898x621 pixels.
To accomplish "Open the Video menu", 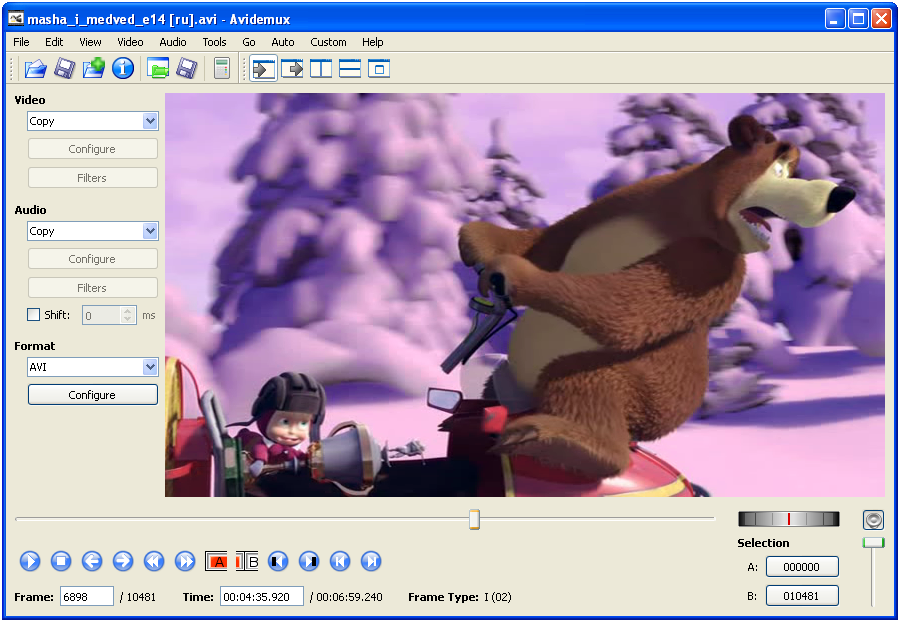I will pyautogui.click(x=131, y=42).
